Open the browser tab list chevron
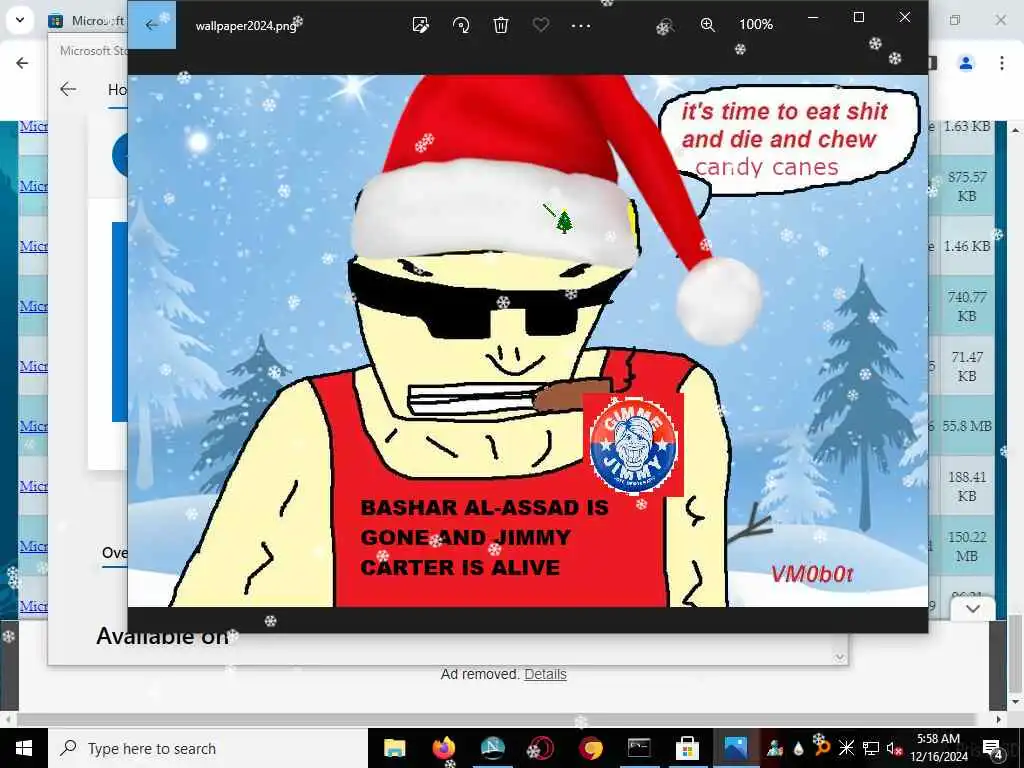 (20, 20)
